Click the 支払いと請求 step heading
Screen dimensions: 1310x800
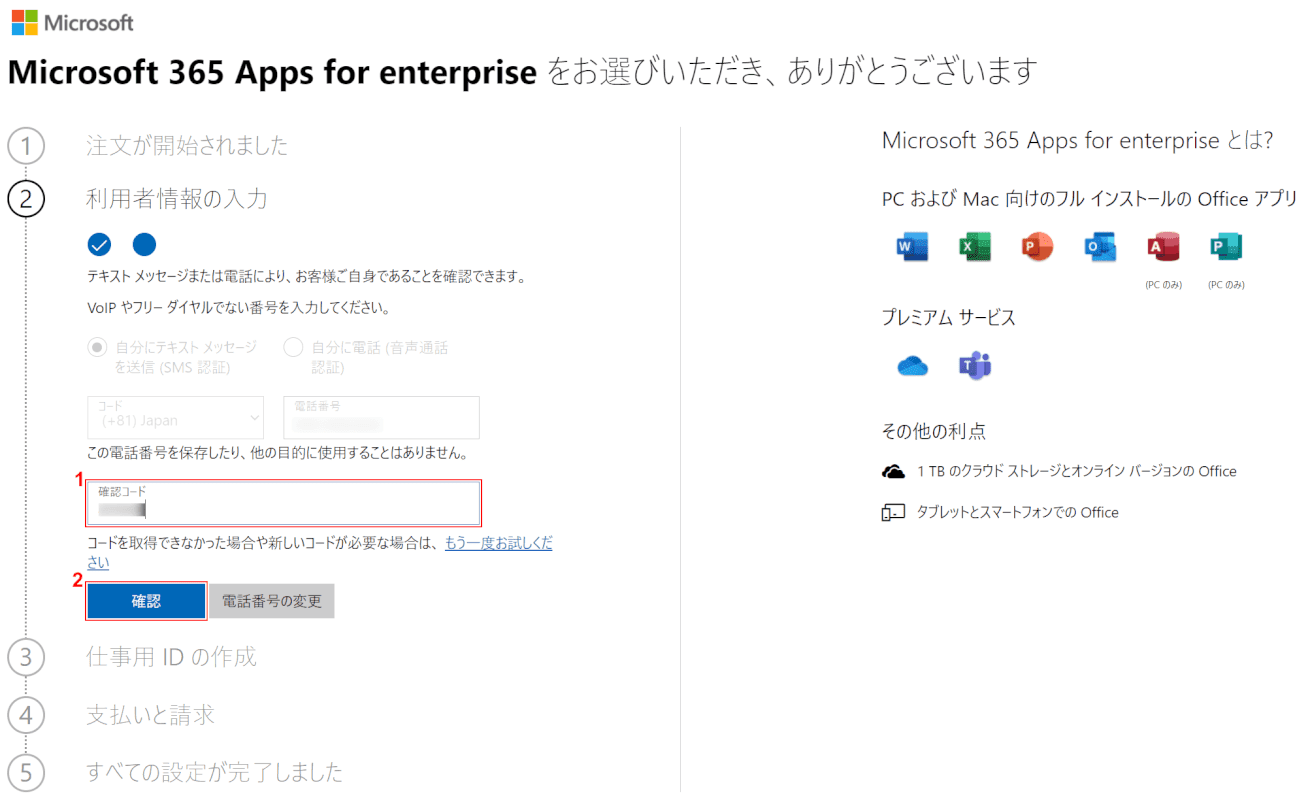(x=151, y=715)
